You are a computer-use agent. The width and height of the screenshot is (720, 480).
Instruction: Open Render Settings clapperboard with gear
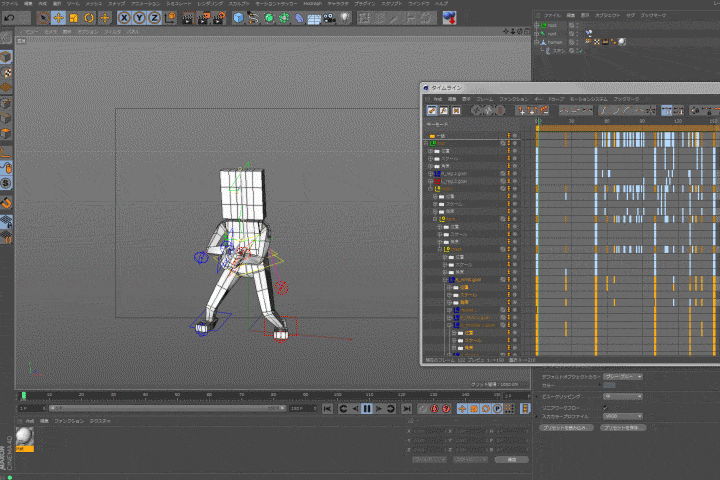(x=219, y=18)
